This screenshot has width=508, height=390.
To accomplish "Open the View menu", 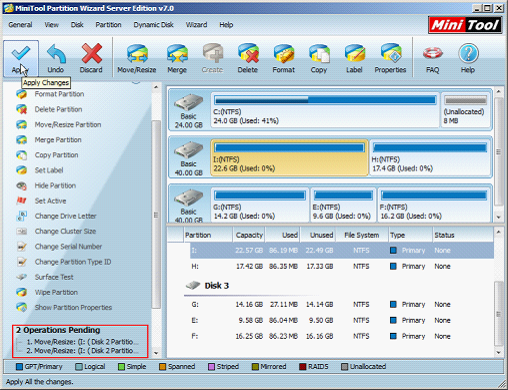I will pos(52,25).
